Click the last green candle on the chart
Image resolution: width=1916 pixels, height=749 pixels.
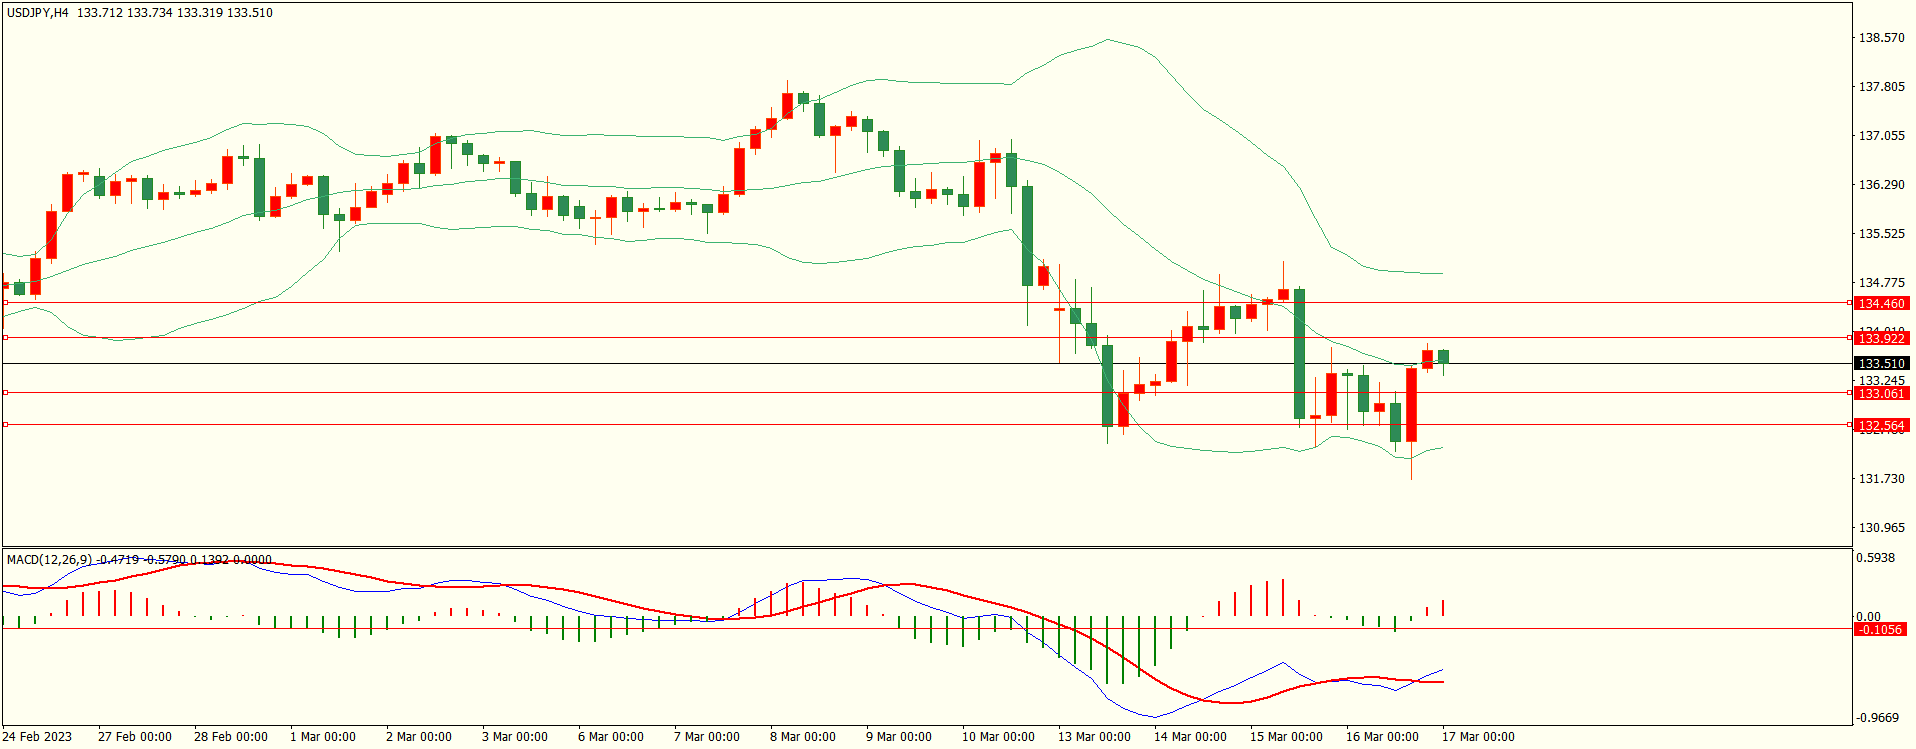click(x=1443, y=357)
